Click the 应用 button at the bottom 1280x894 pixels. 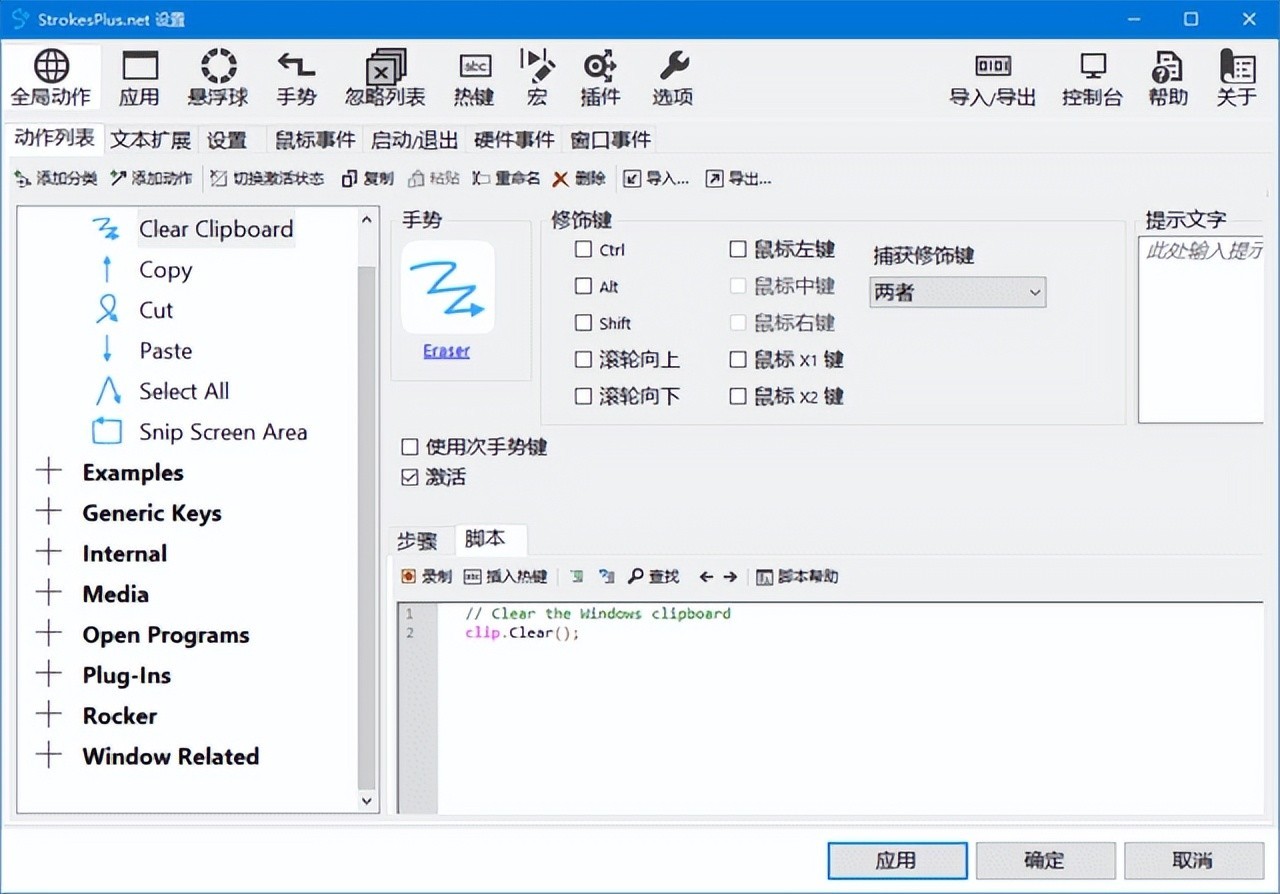point(897,860)
